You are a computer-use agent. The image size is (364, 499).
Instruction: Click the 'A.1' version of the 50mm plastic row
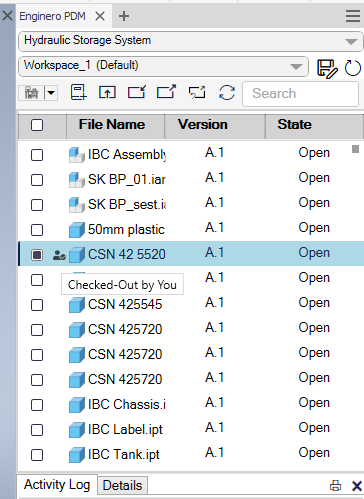coord(214,228)
